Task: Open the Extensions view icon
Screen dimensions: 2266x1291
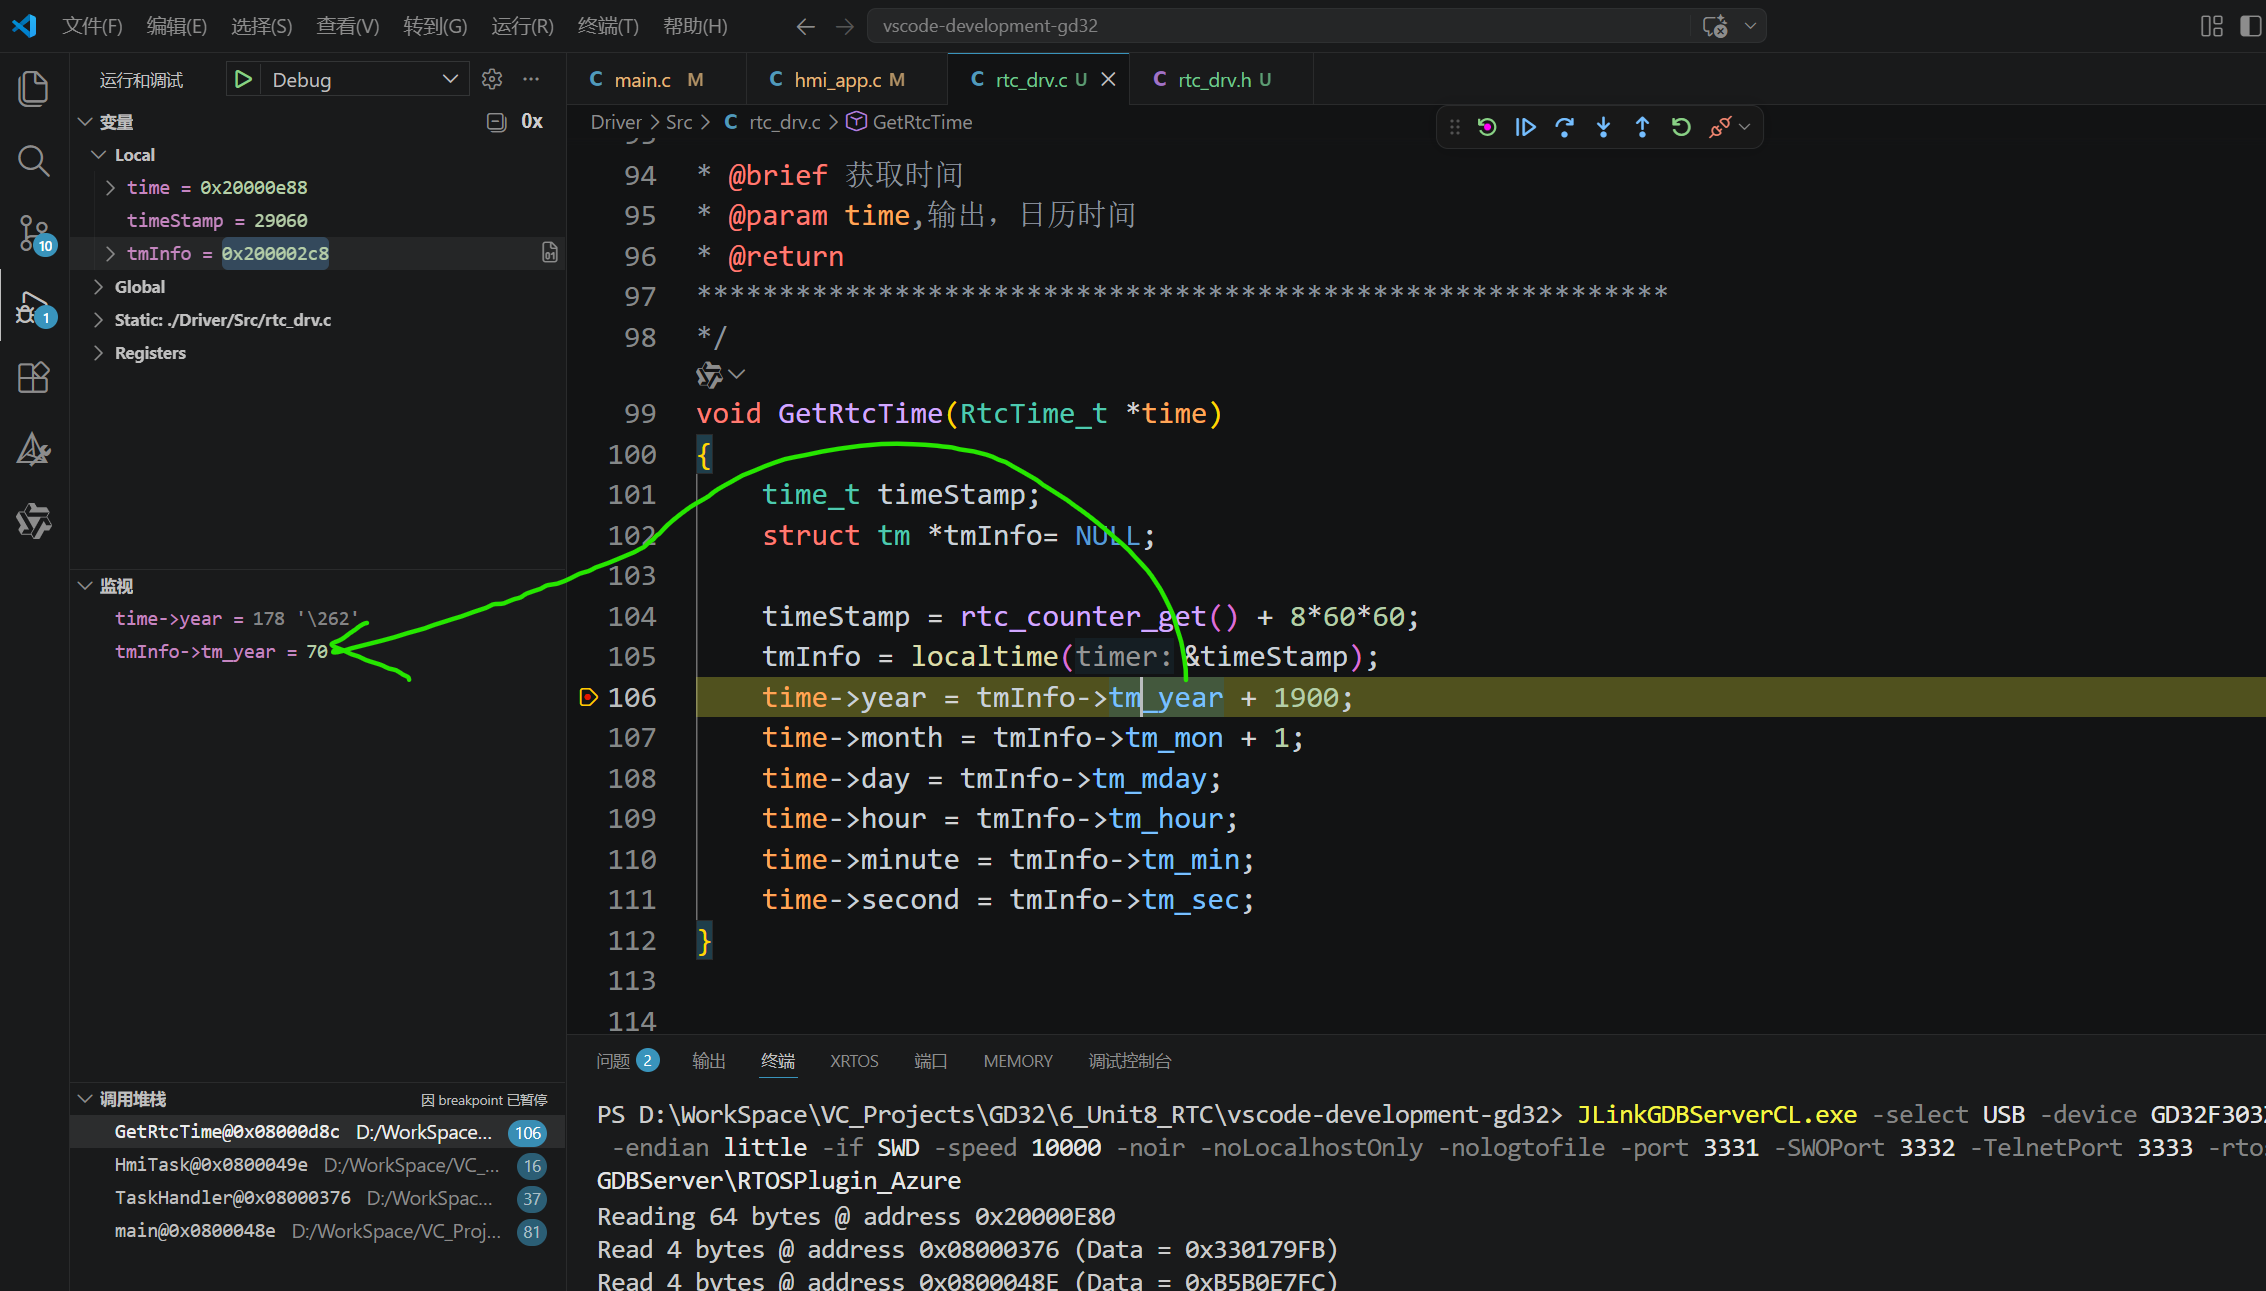Action: (33, 378)
